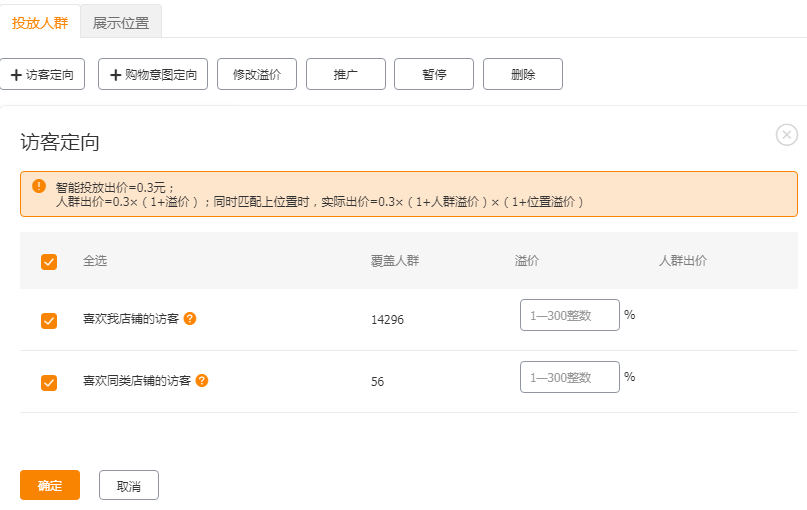Click the 喜欢同类店铺的访客 row label
The width and height of the screenshot is (807, 510).
tap(137, 381)
